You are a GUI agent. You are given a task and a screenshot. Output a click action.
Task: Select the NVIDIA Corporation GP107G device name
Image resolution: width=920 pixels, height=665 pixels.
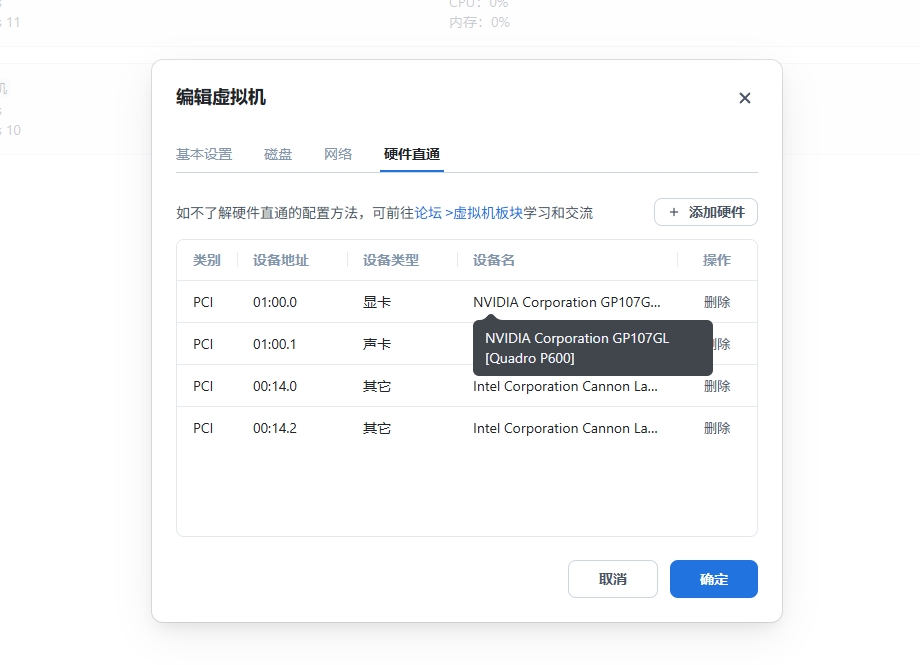(x=566, y=302)
